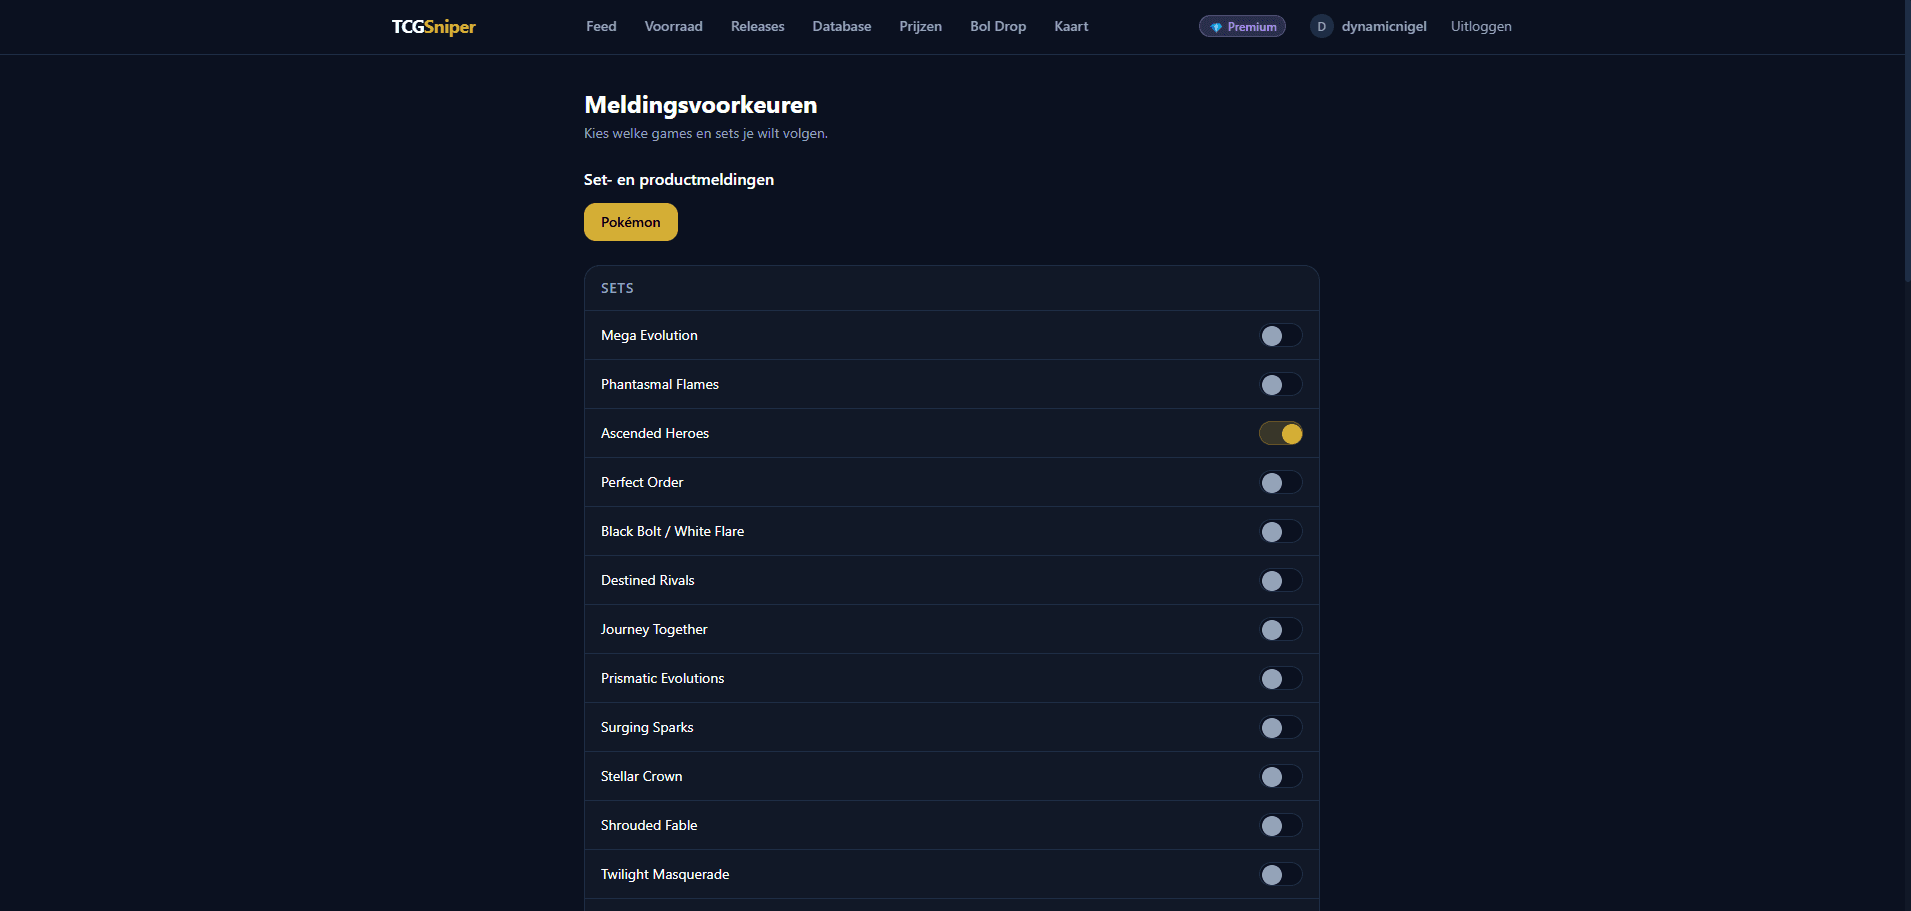
Task: Turn on the Perfect Order toggle
Action: click(x=1280, y=483)
